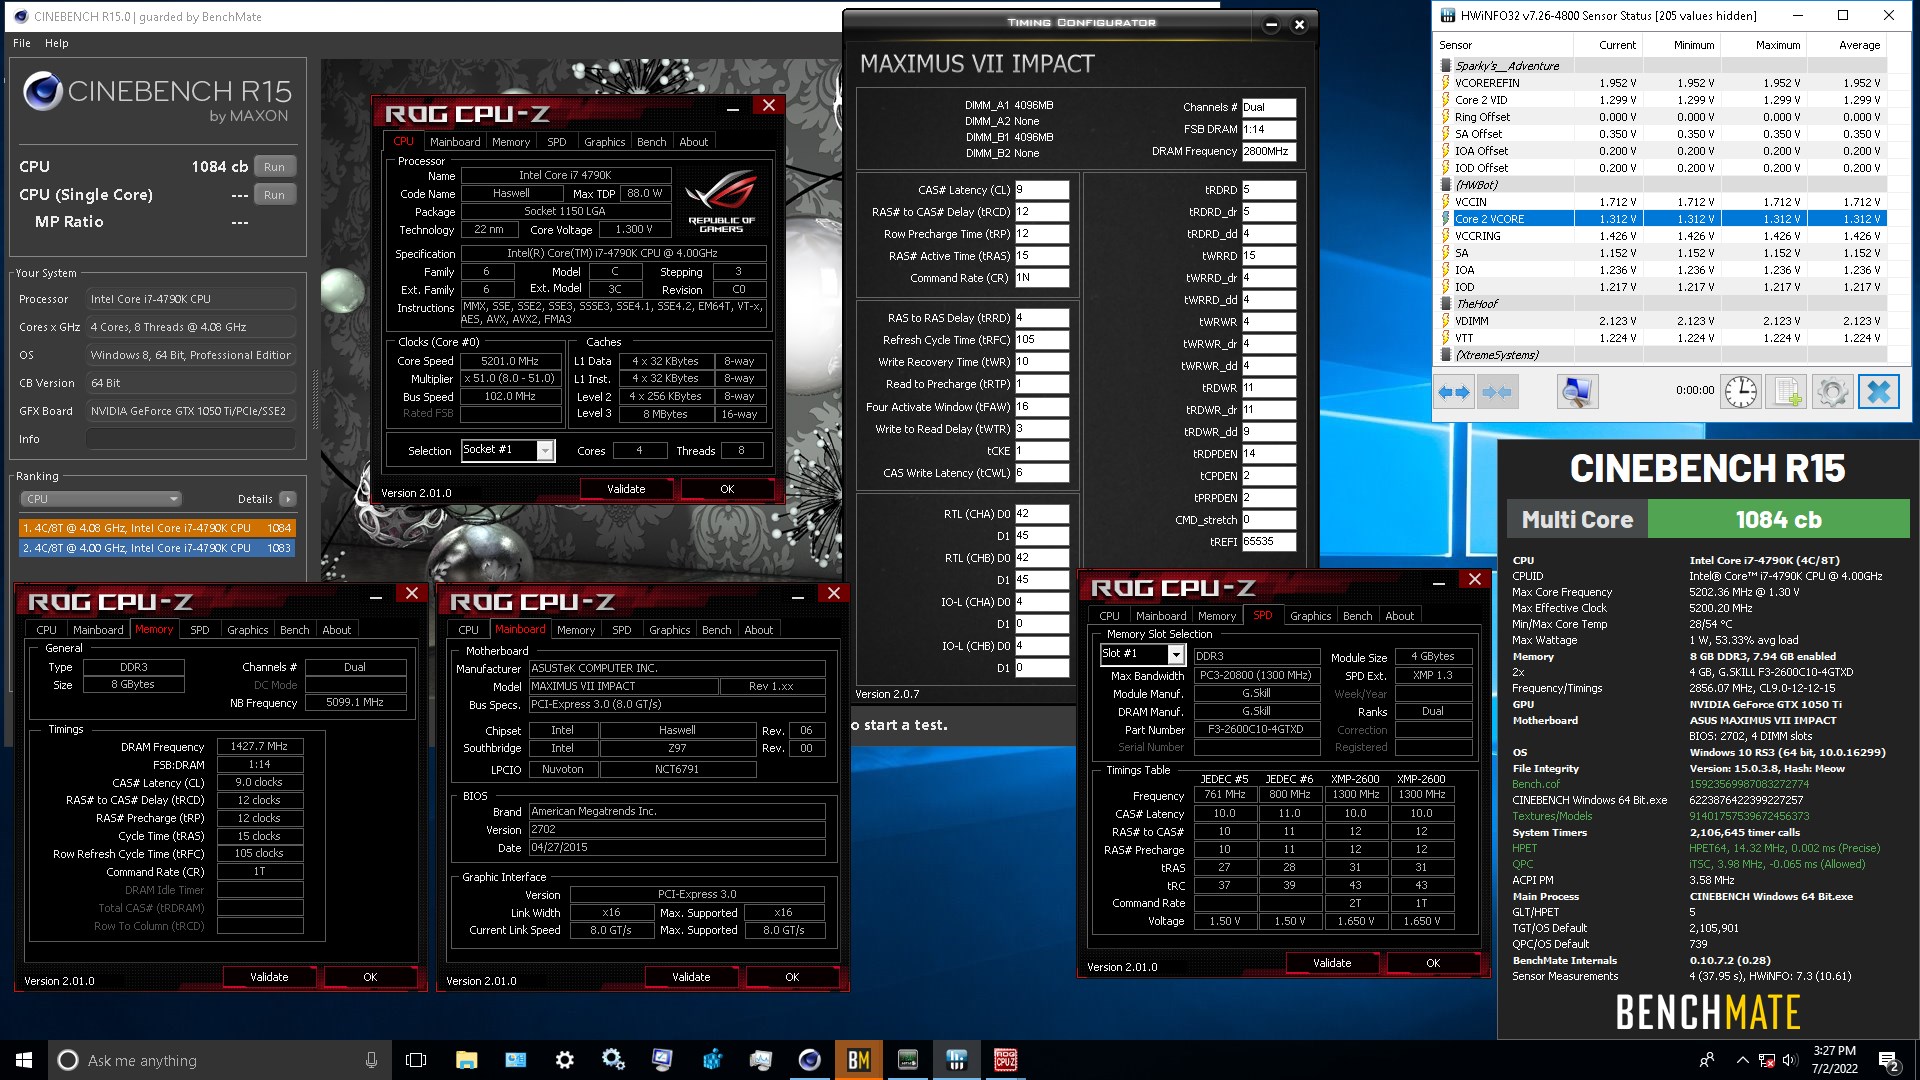The width and height of the screenshot is (1920, 1080).
Task: Open Action Center notification icon
Action: click(x=1888, y=1060)
